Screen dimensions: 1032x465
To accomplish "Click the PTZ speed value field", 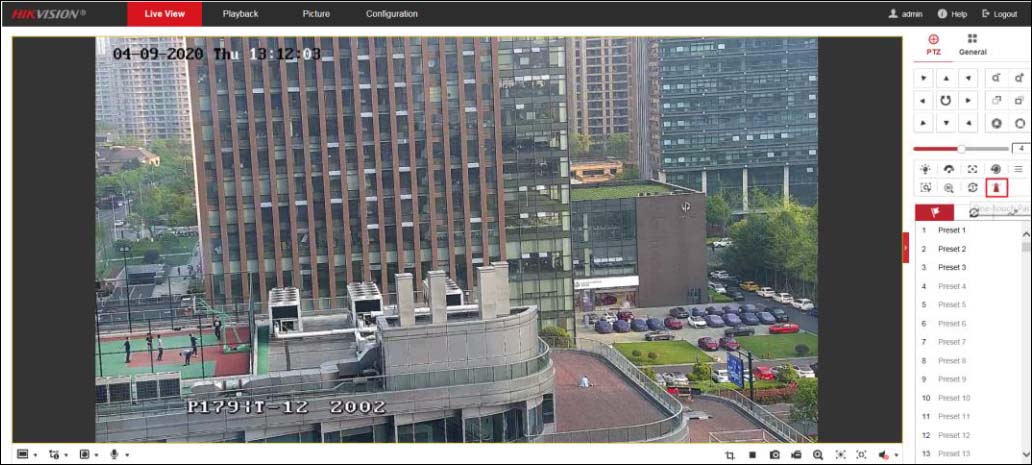I will tap(1020, 149).
